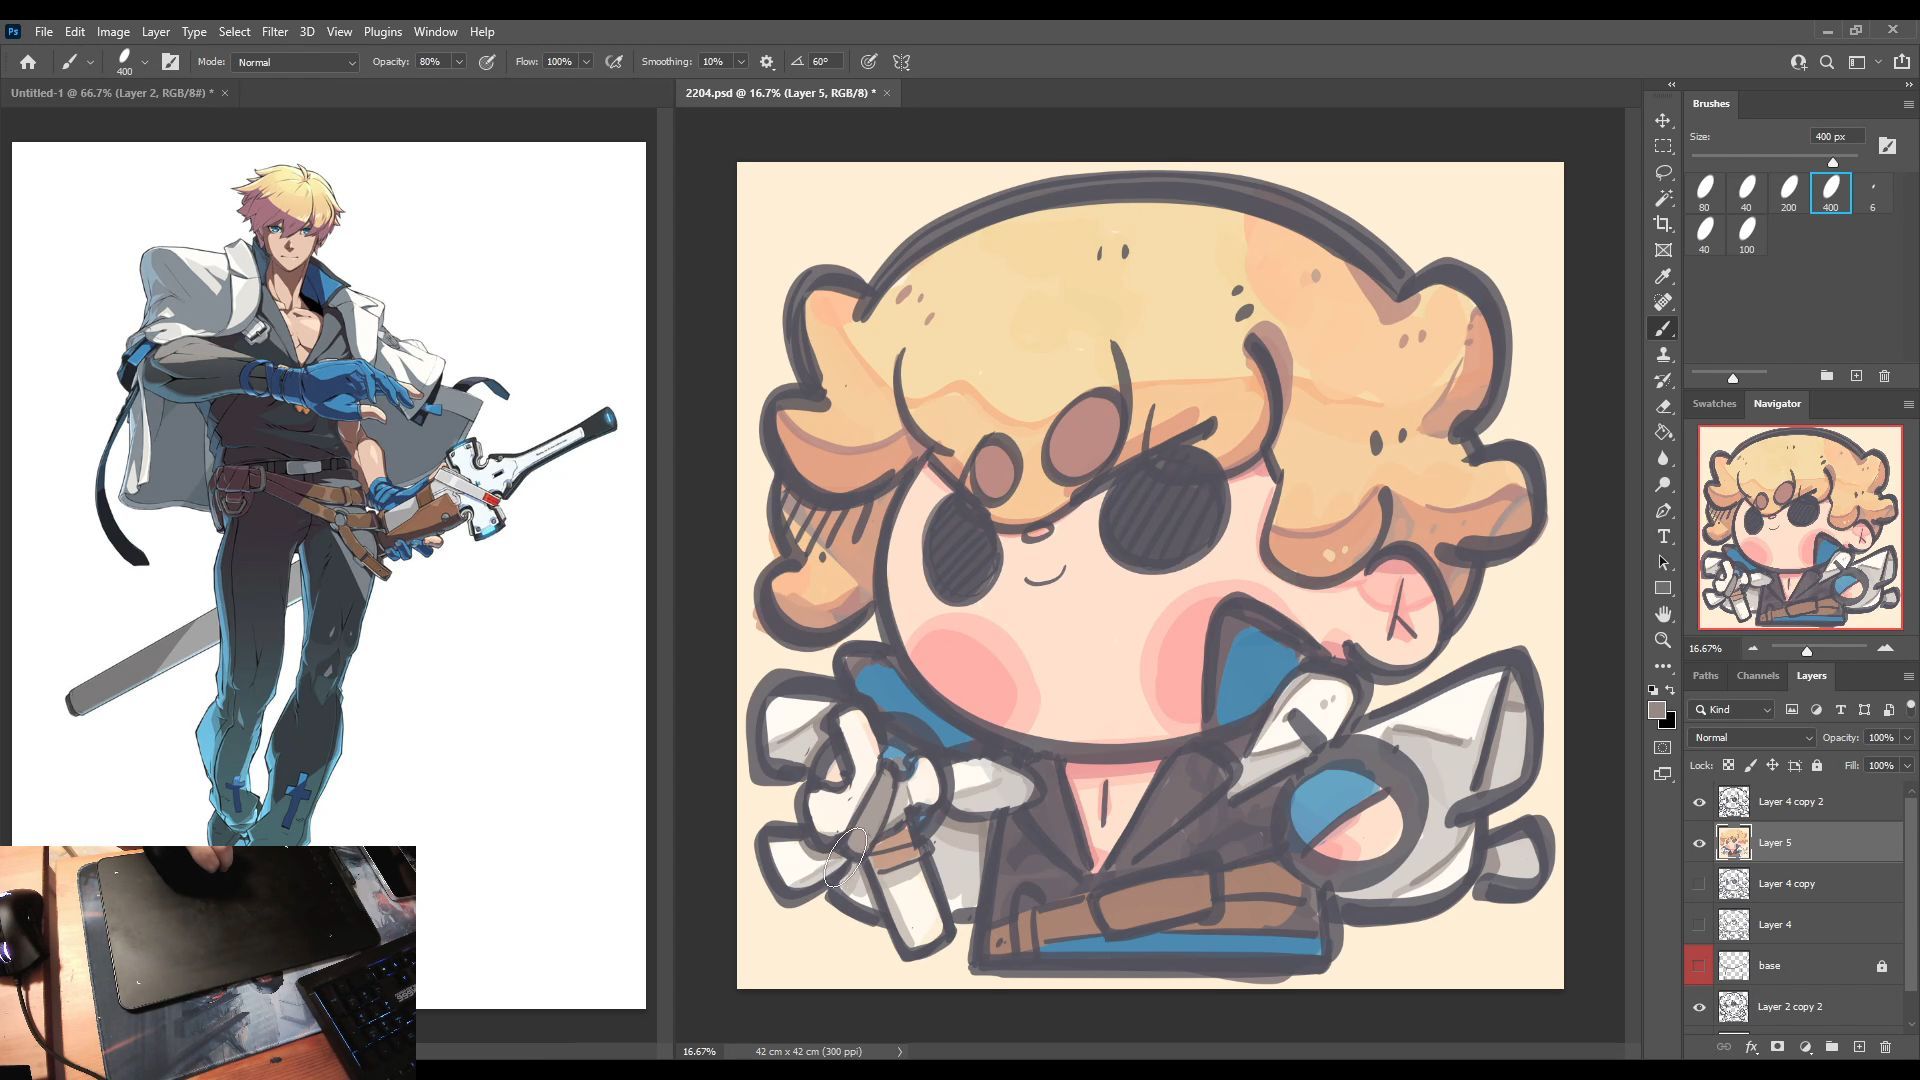
Task: Open the Layer menu
Action: pos(155,32)
